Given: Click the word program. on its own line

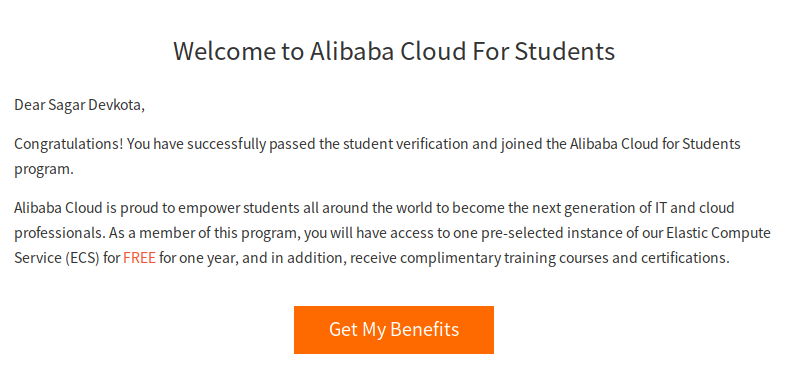Looking at the screenshot, I should 44,170.
